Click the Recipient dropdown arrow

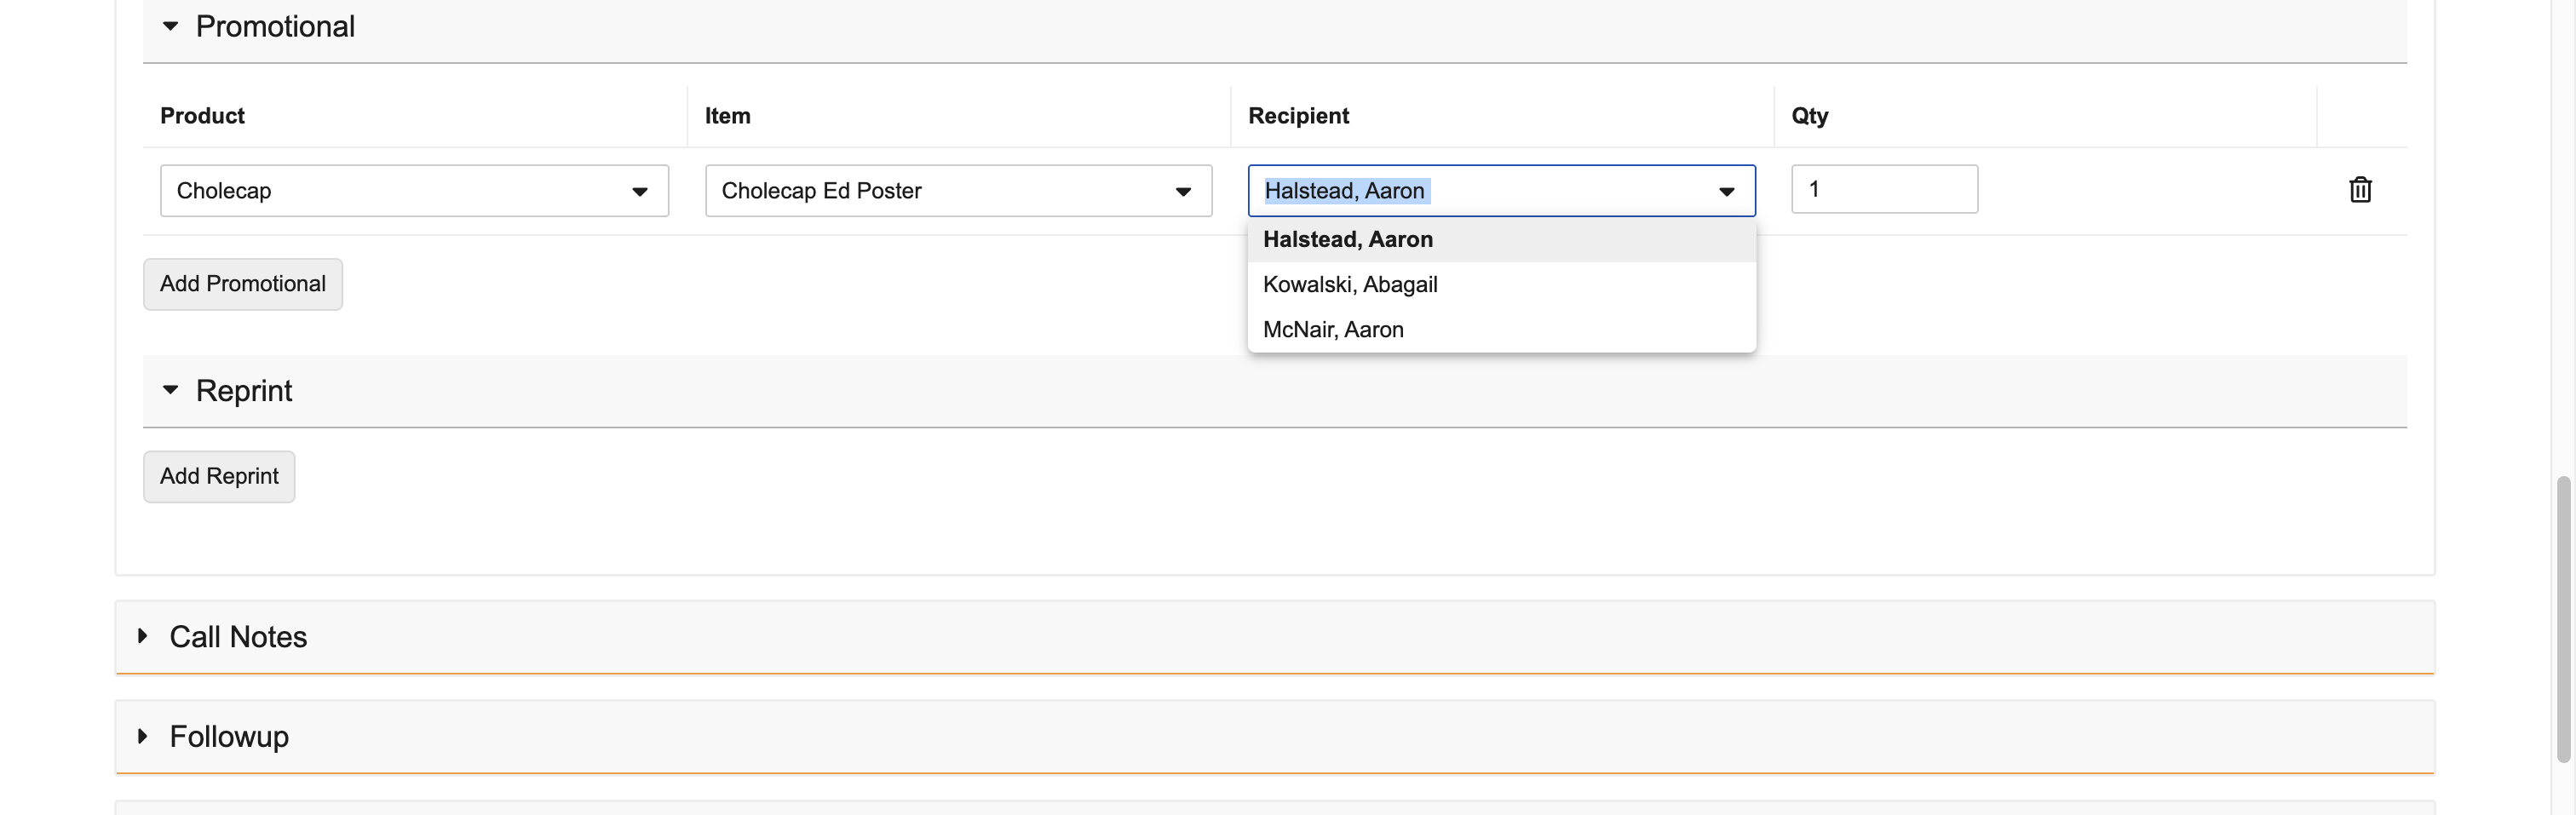click(x=1726, y=191)
